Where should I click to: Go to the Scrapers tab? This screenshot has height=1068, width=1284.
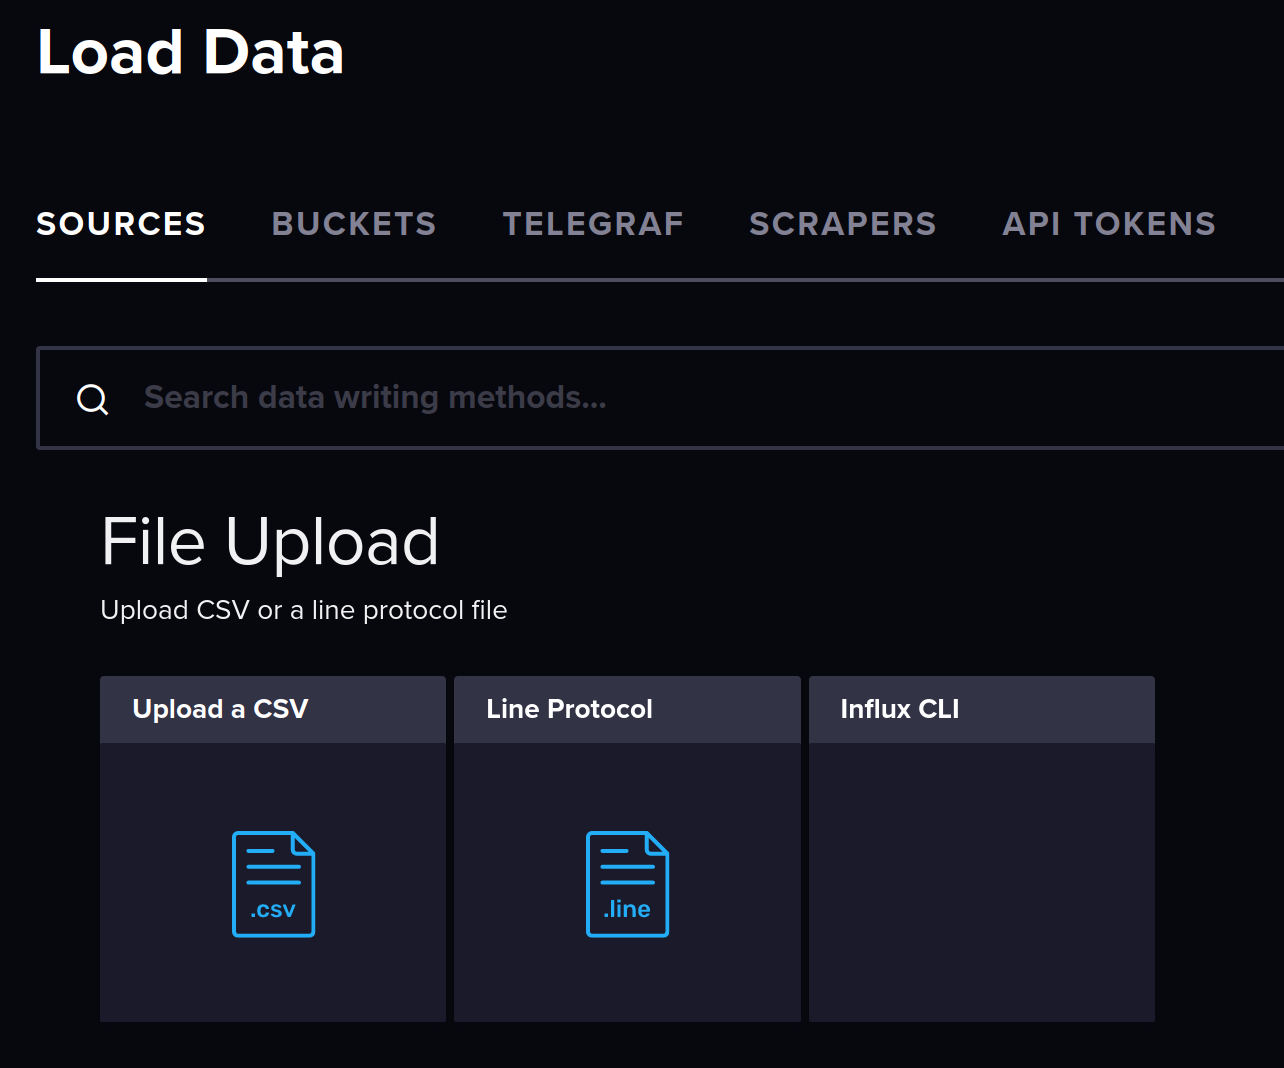(x=843, y=224)
